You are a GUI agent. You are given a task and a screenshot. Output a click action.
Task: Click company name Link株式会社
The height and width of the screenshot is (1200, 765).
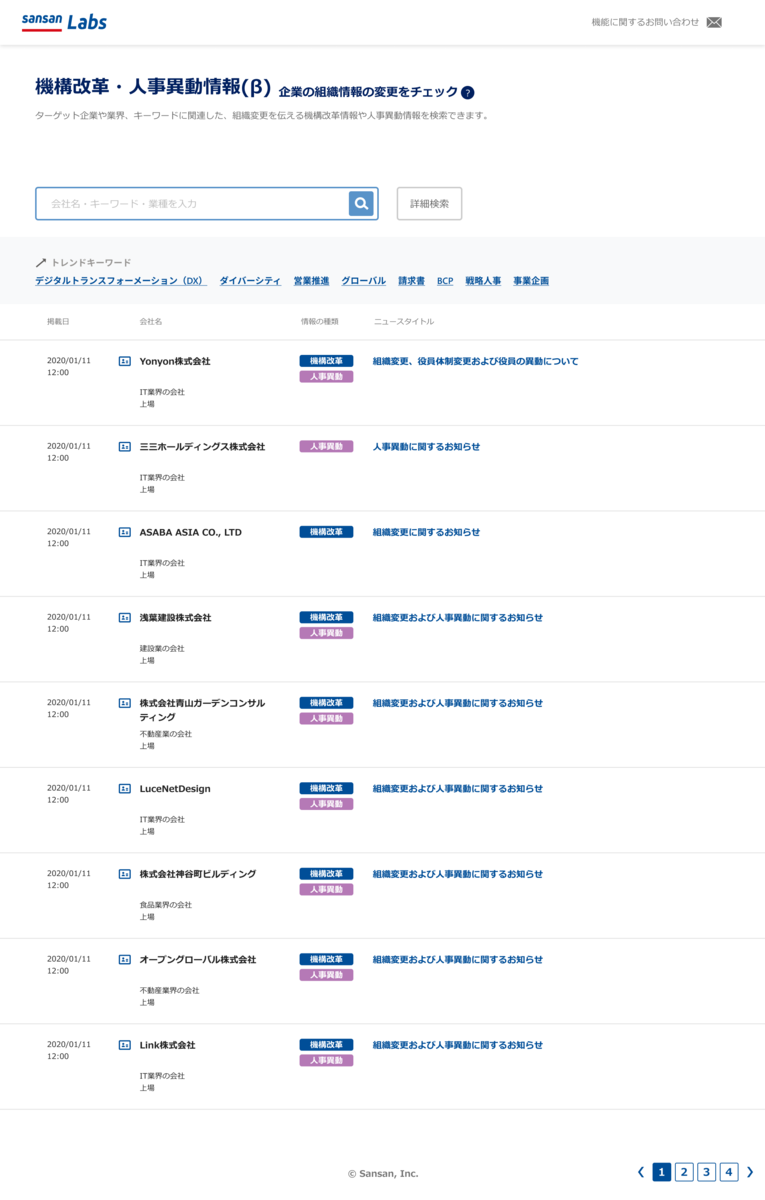coord(167,1045)
